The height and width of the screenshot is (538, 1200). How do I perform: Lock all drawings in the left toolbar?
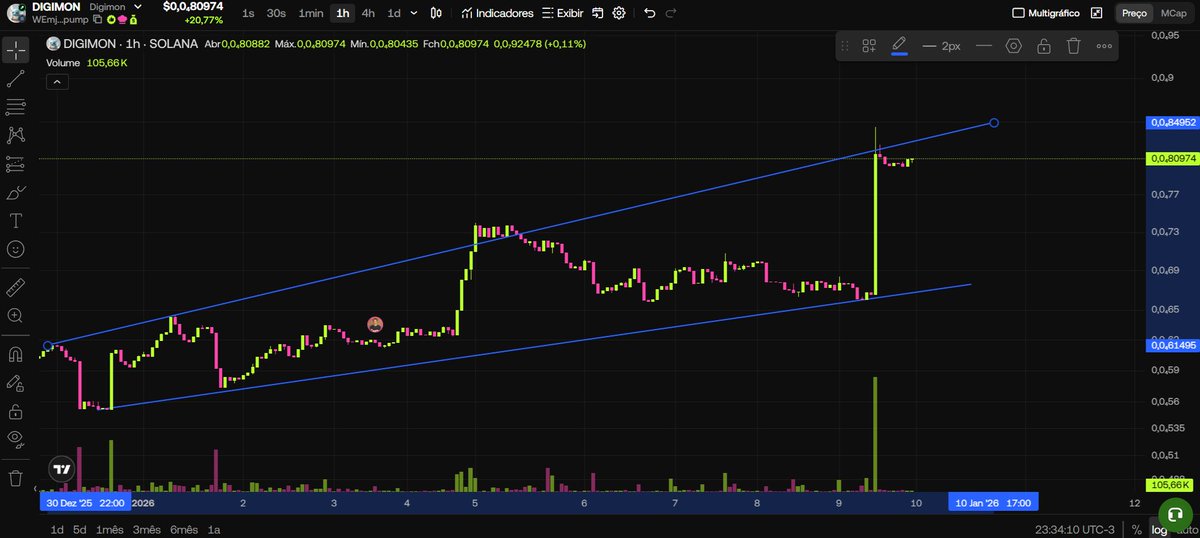coord(15,411)
